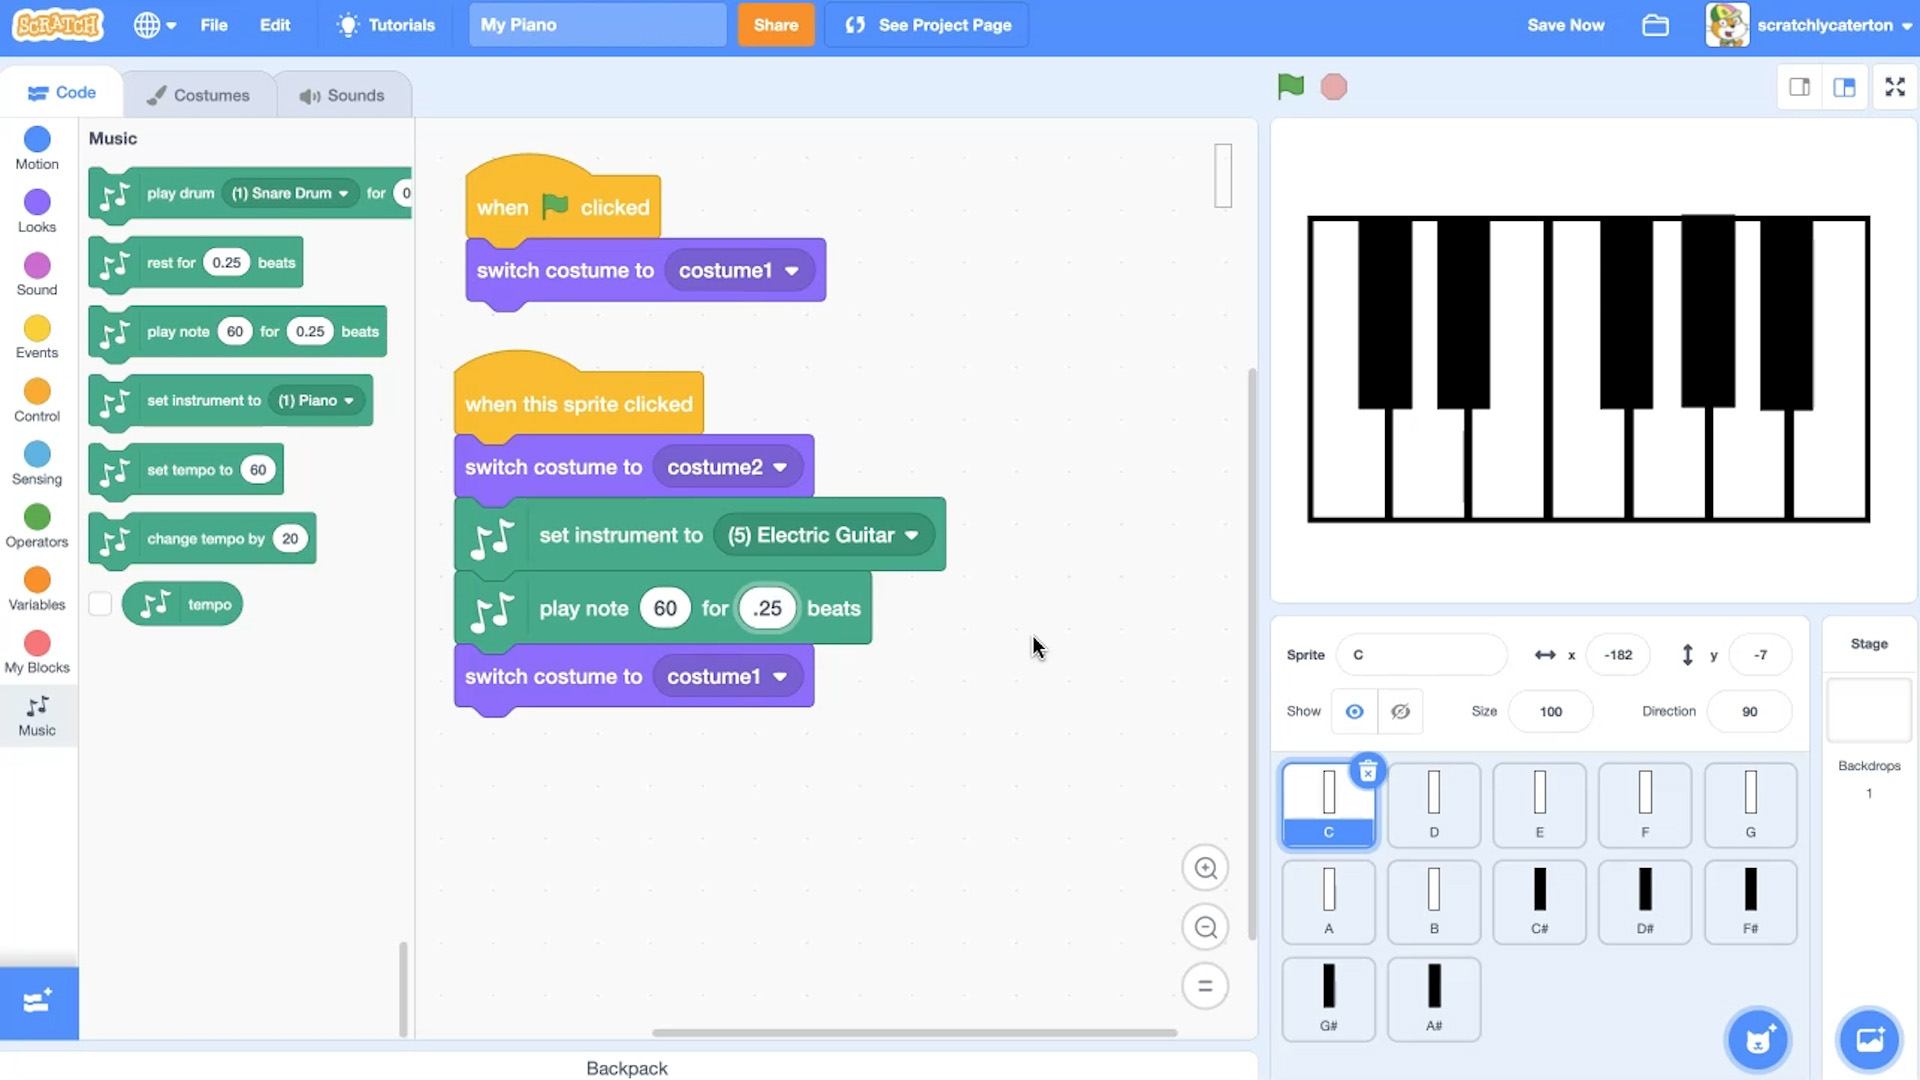Open the (1) Piano instrument dropdown

pos(316,400)
